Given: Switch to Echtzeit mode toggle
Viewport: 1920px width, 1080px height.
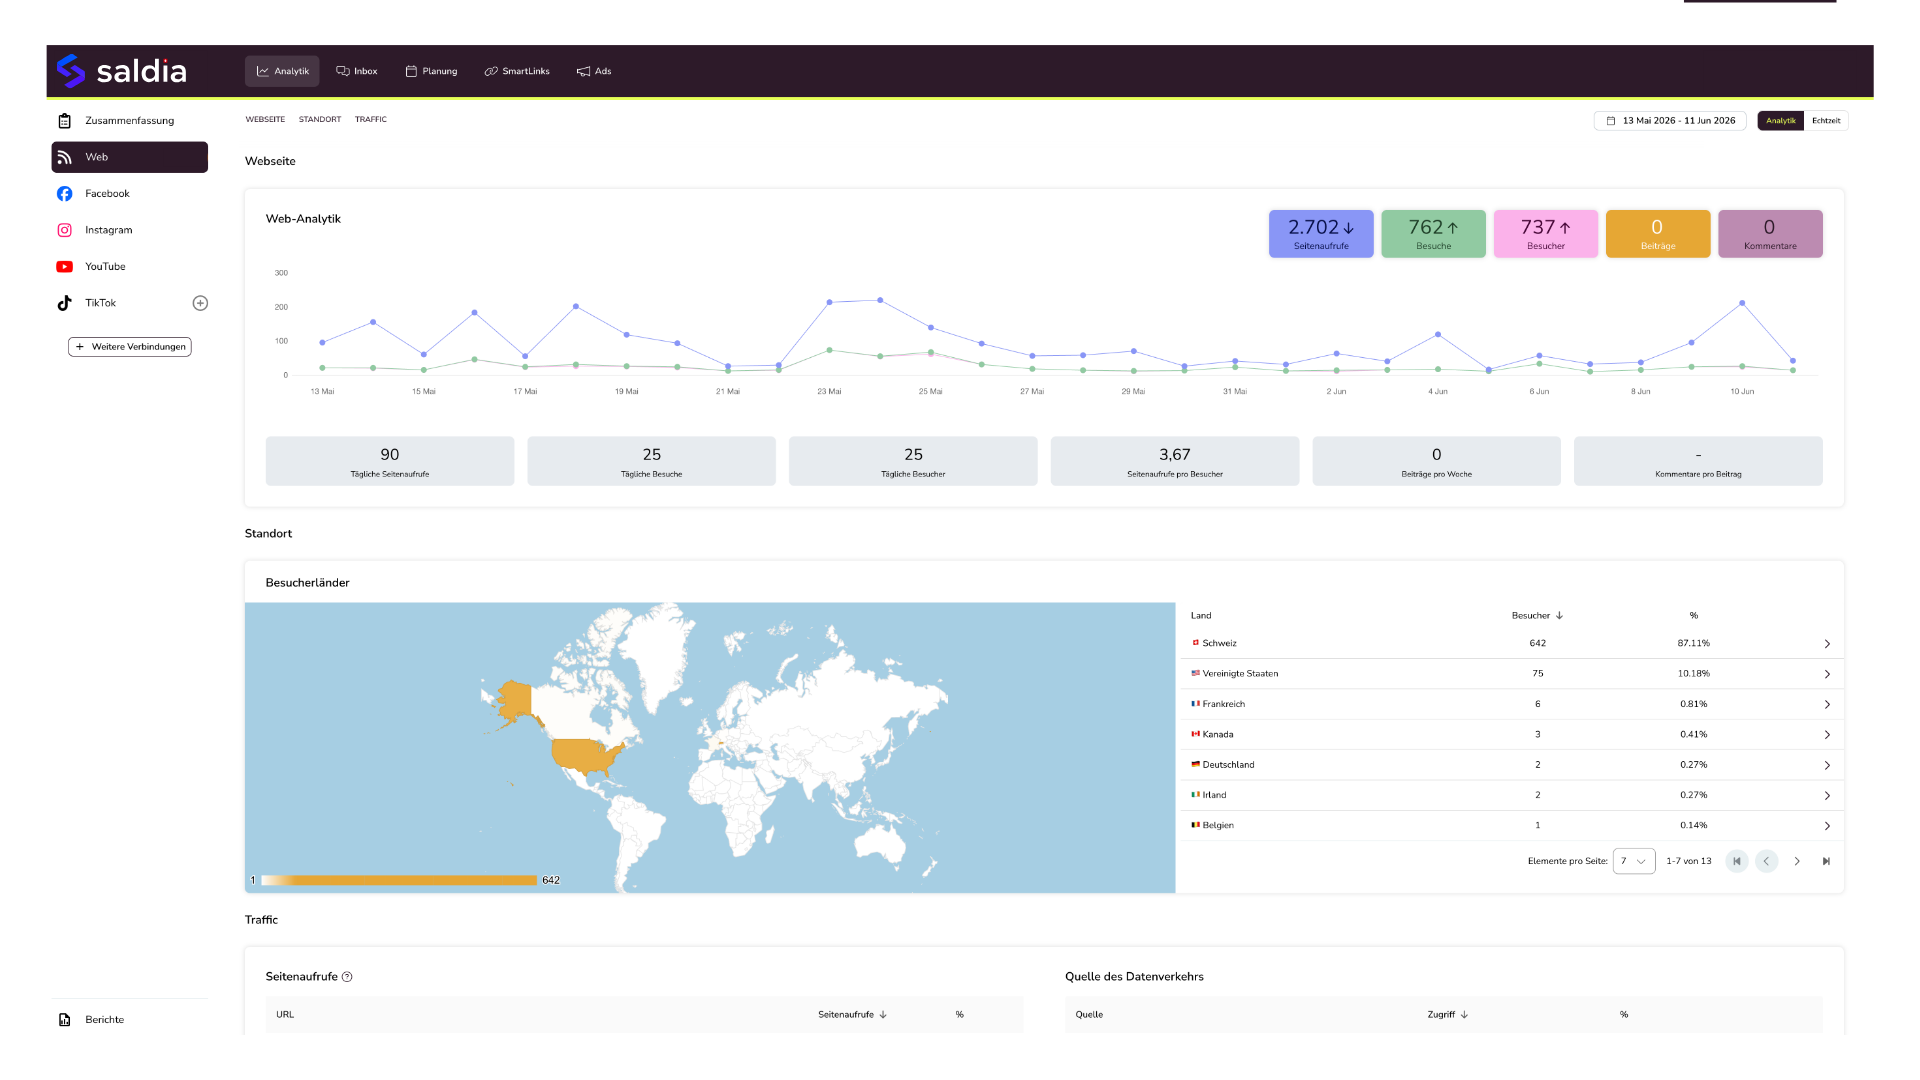Looking at the screenshot, I should [1826, 121].
